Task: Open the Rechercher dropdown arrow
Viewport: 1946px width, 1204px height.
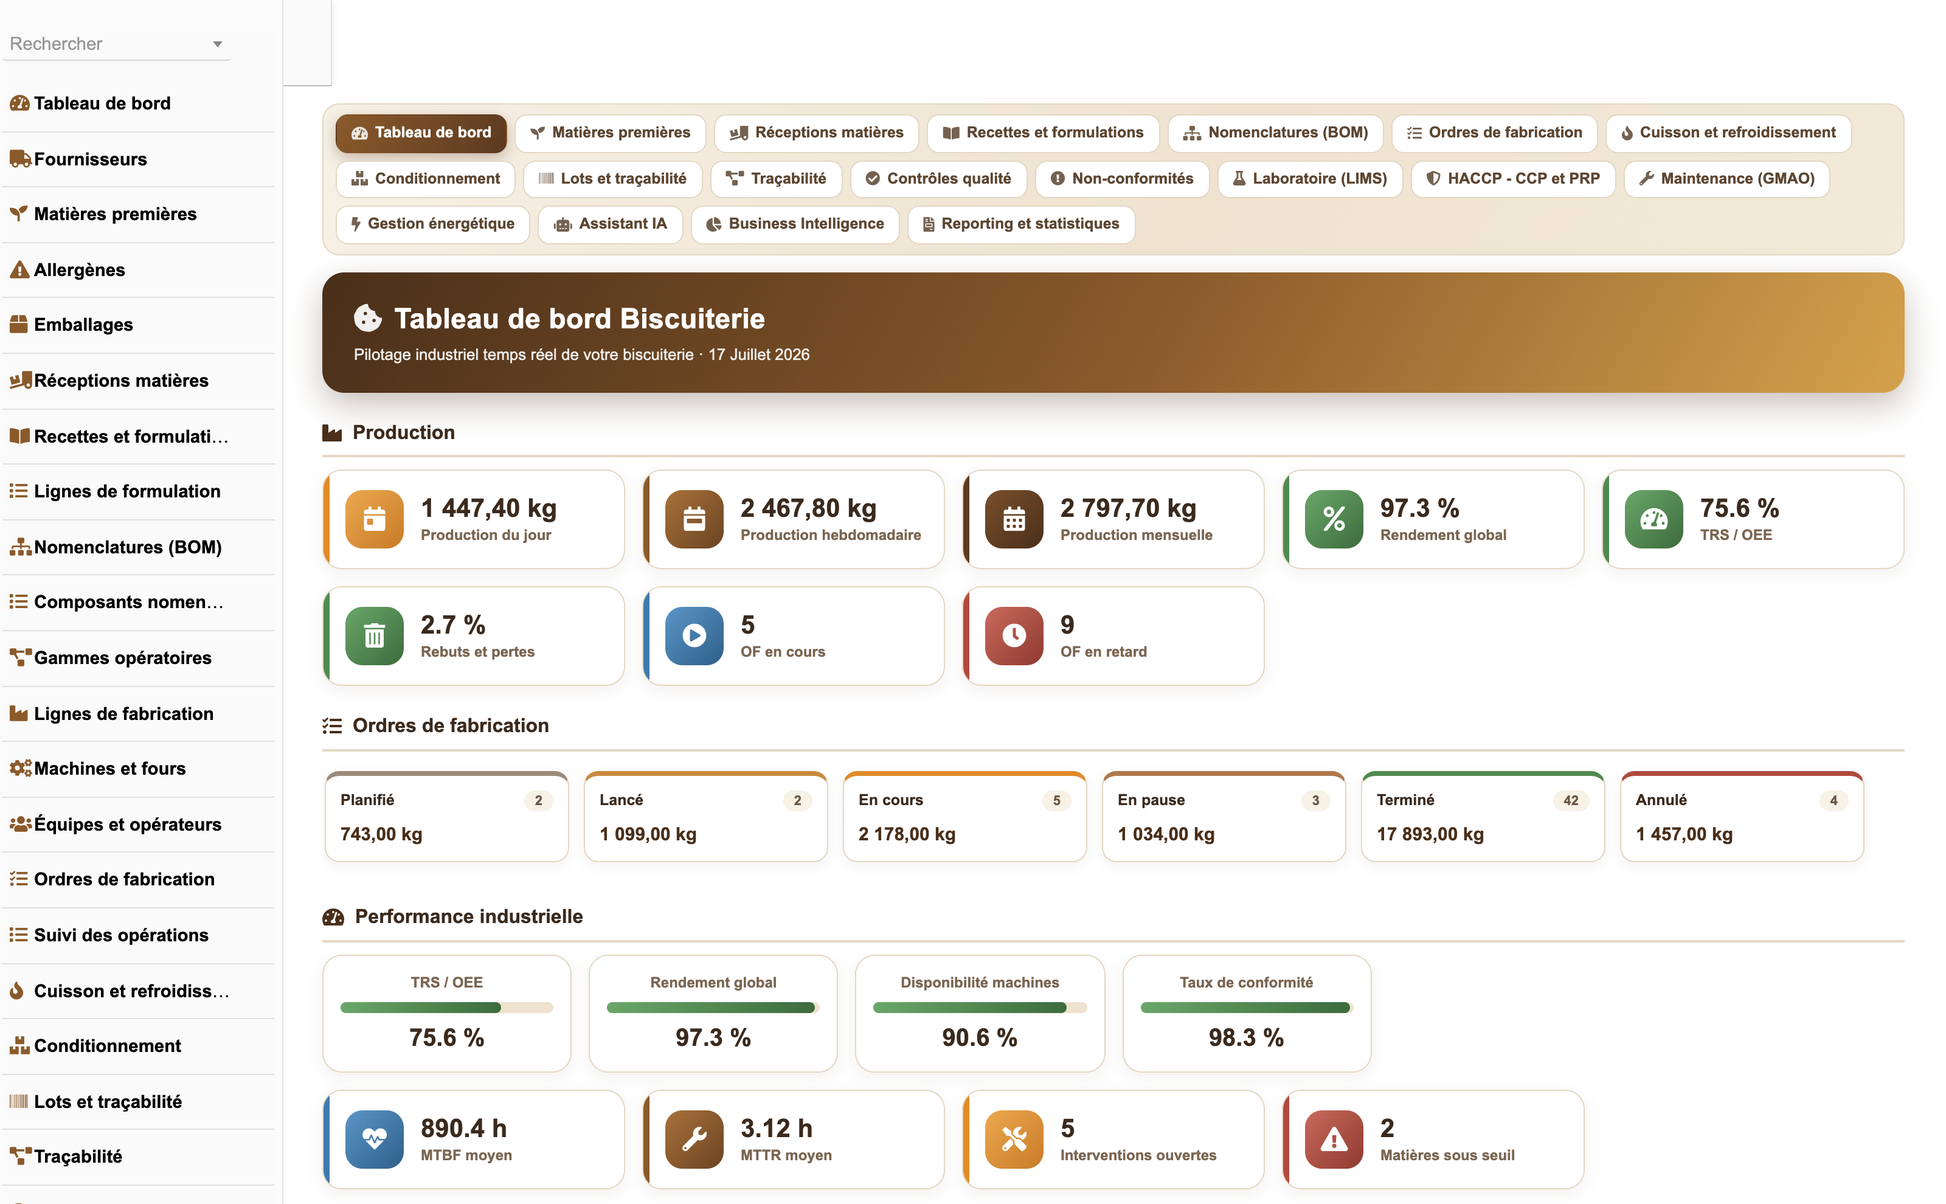Action: click(217, 44)
